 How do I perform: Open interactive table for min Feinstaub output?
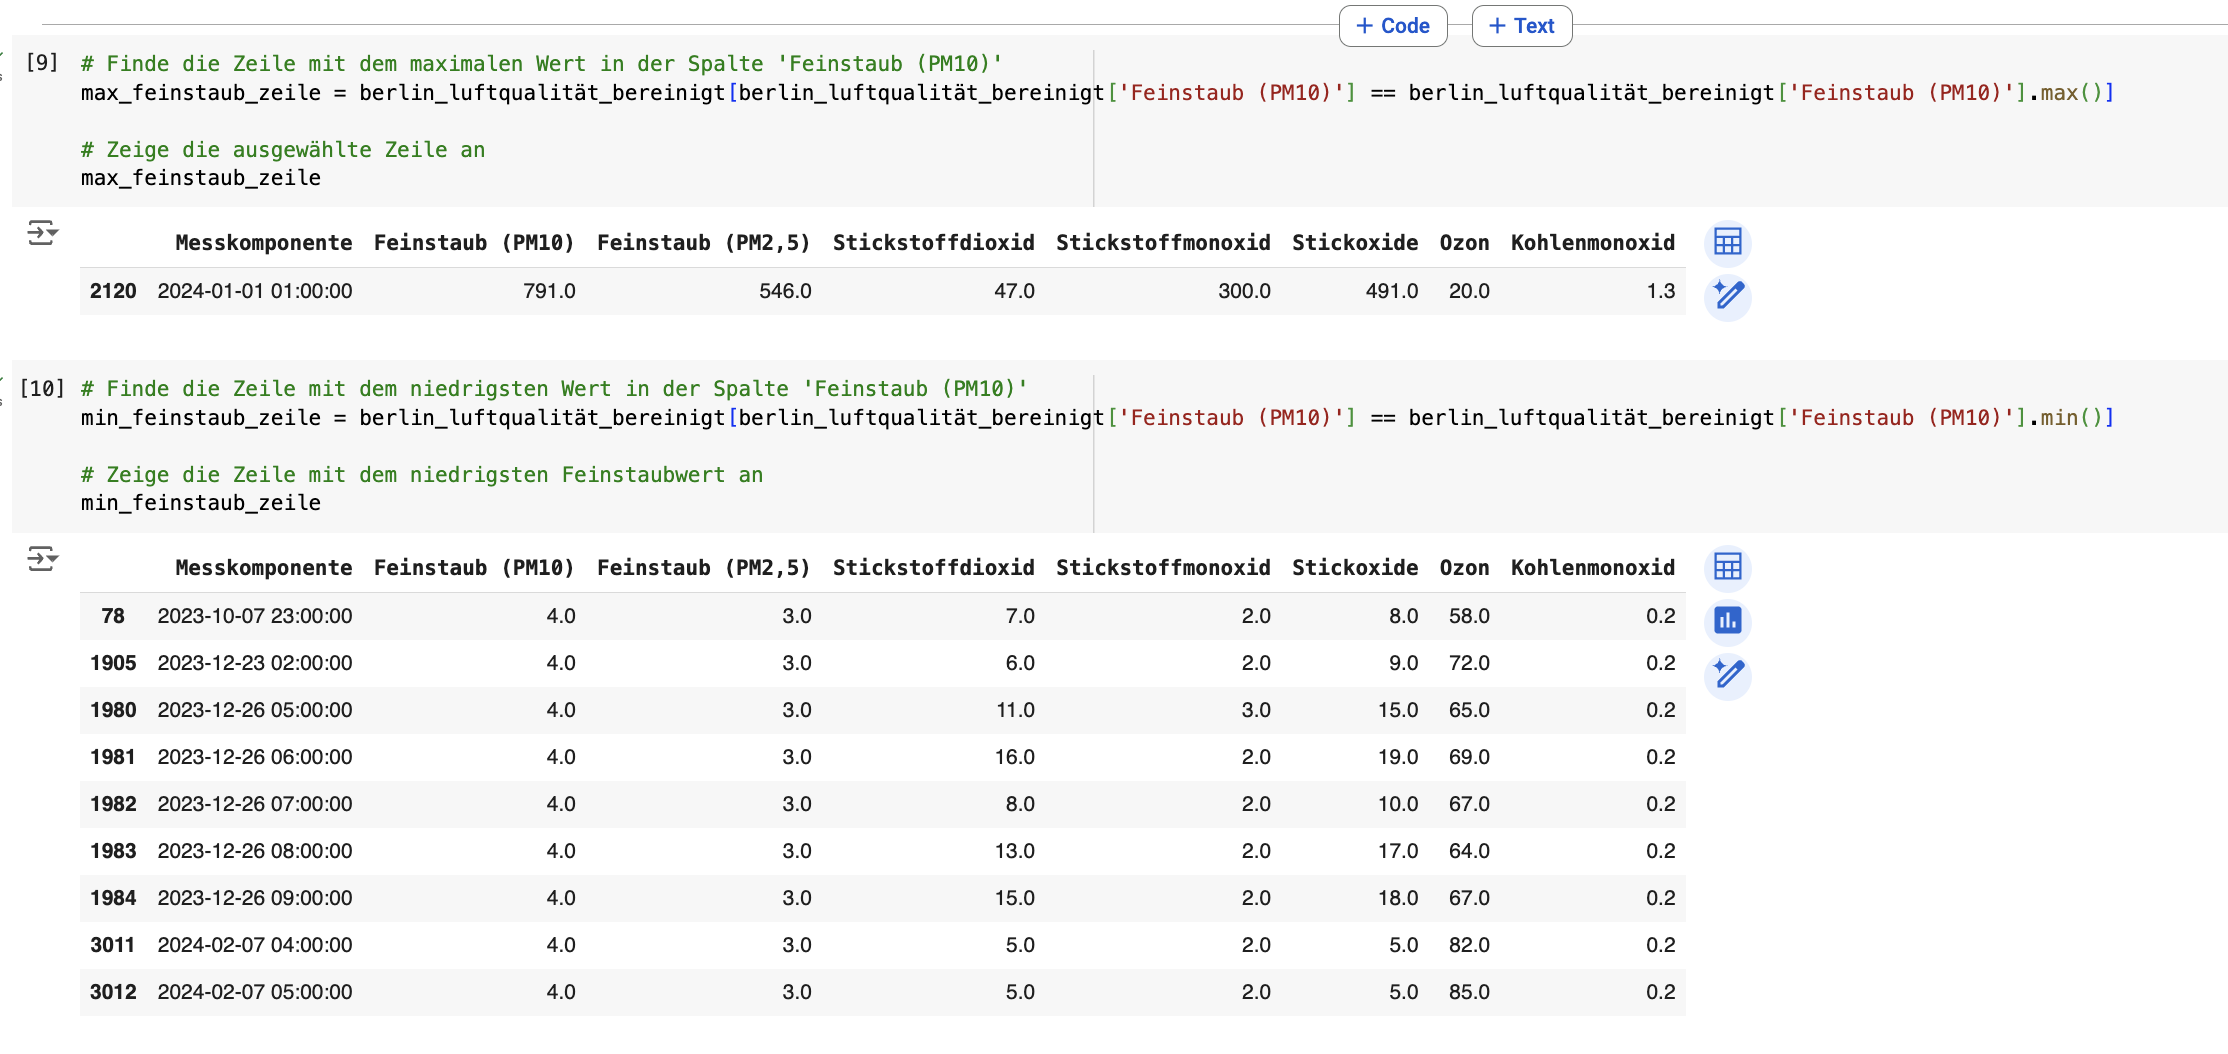[1727, 567]
